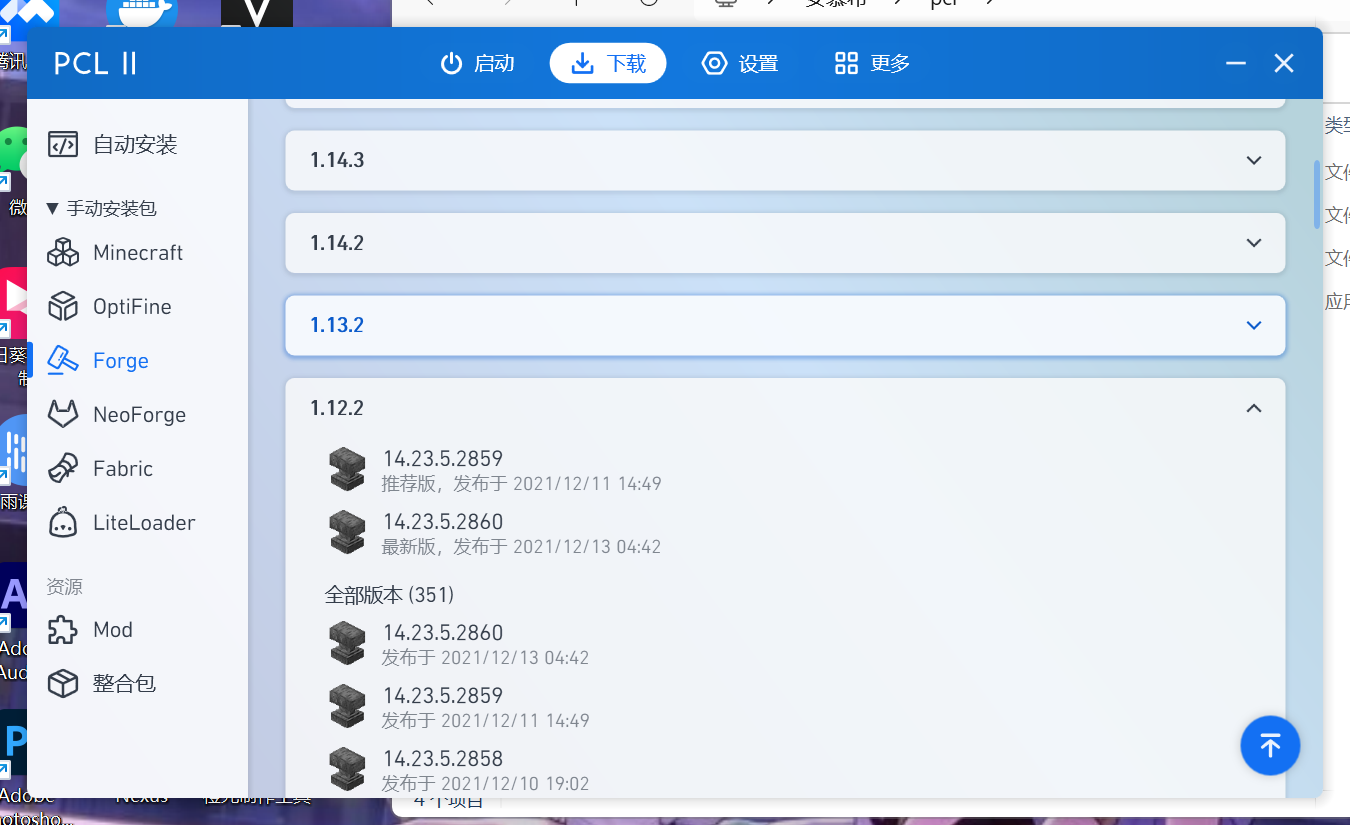The image size is (1350, 825).
Task: Switch to the 更多 tab
Action: pos(872,64)
